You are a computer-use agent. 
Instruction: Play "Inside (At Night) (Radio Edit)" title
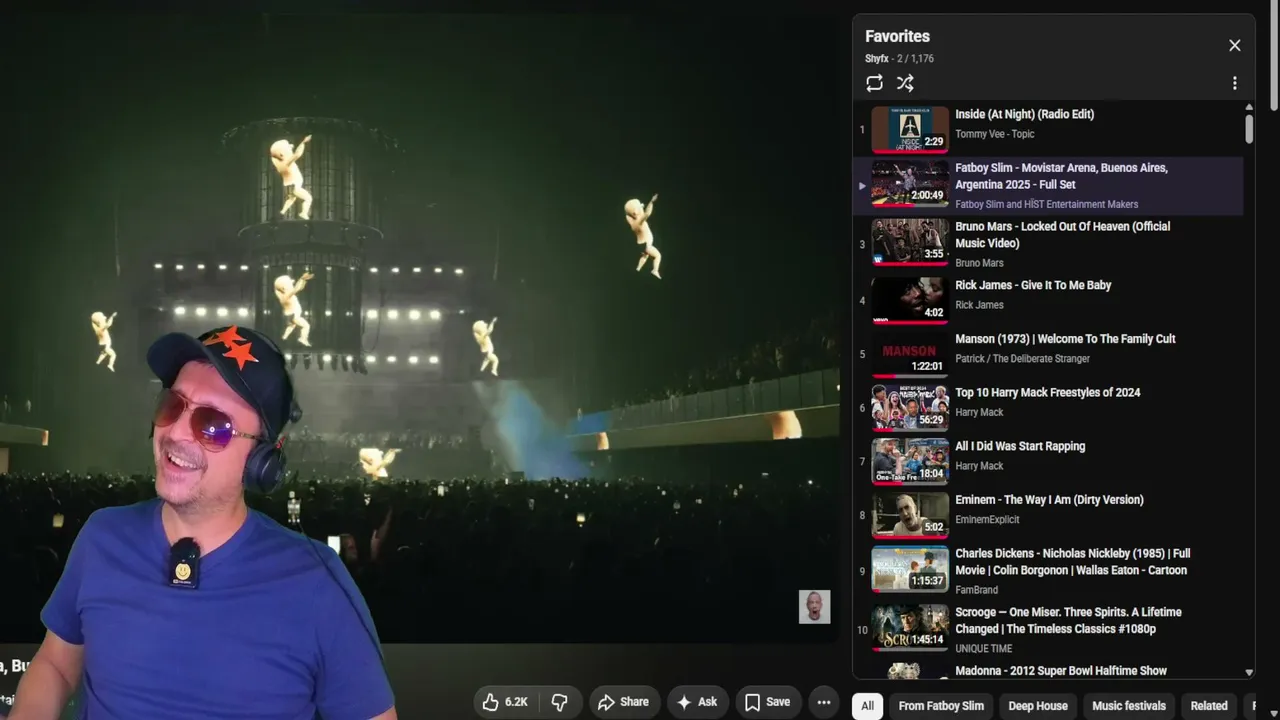point(1024,114)
